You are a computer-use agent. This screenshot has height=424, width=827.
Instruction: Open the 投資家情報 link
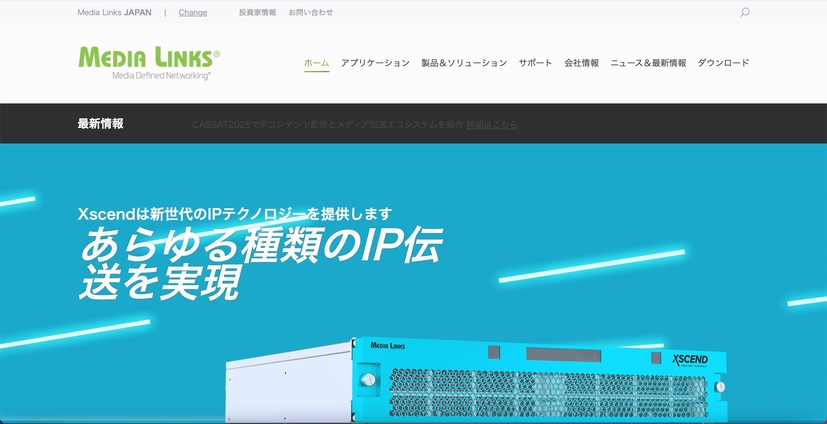257,13
